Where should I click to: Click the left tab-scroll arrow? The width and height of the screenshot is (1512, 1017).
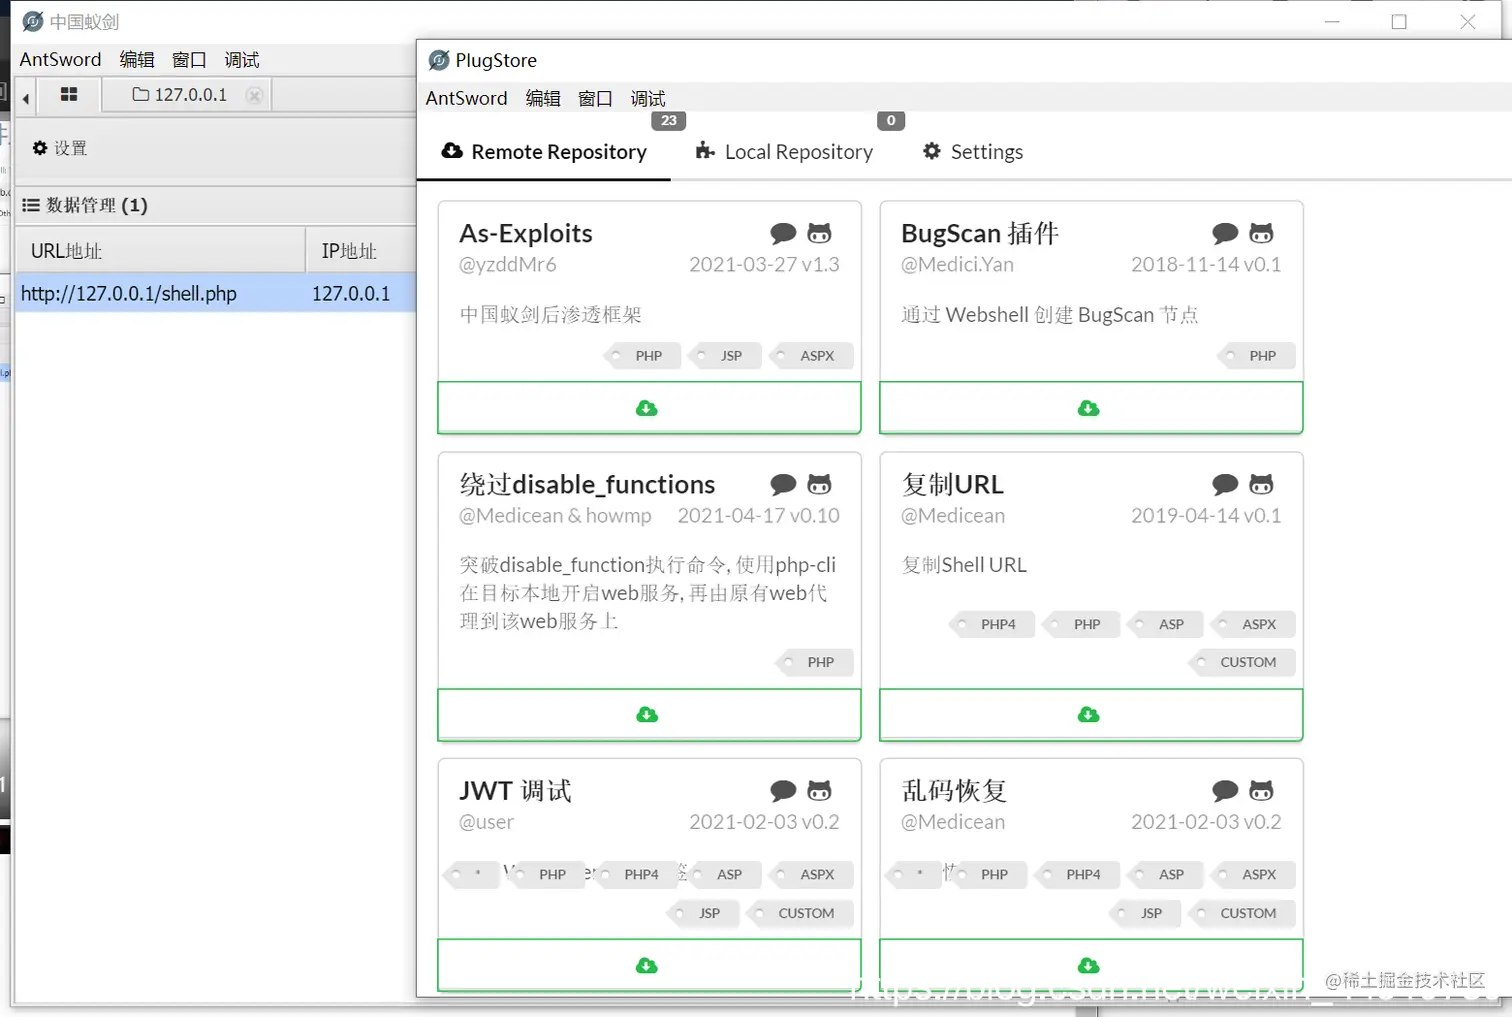pyautogui.click(x=26, y=97)
